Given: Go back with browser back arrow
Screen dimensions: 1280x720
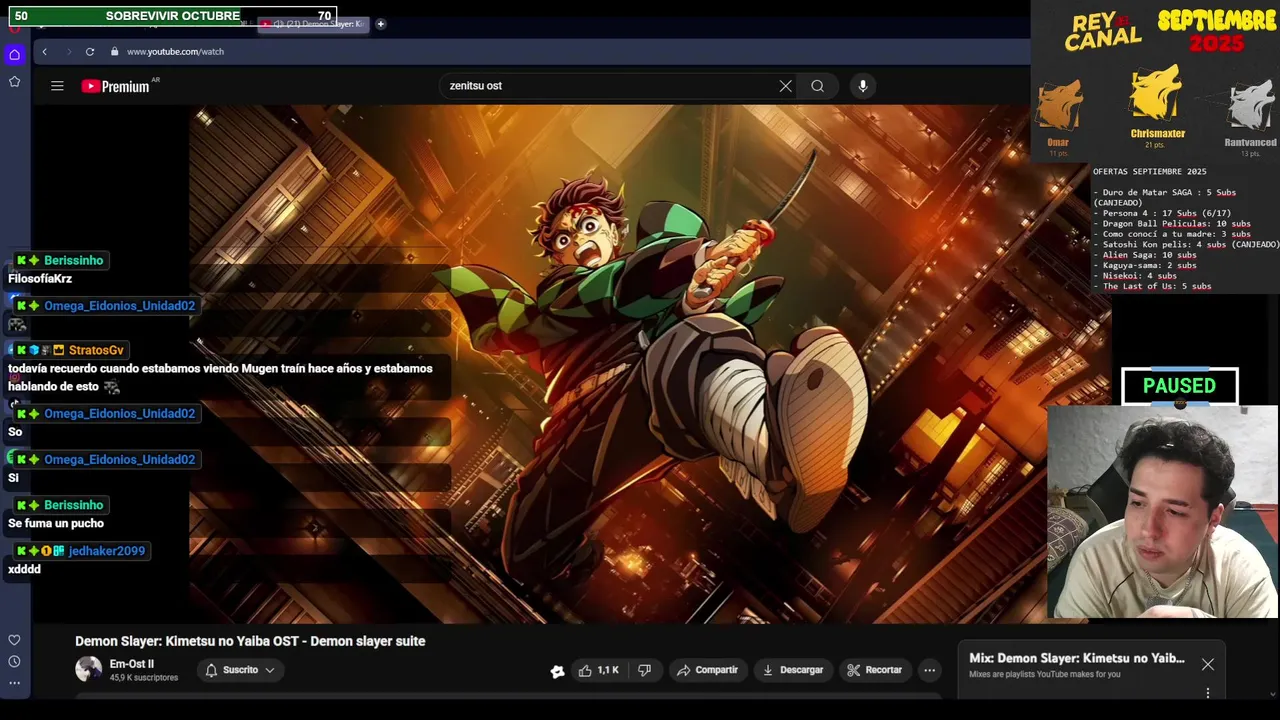Looking at the screenshot, I should (44, 51).
